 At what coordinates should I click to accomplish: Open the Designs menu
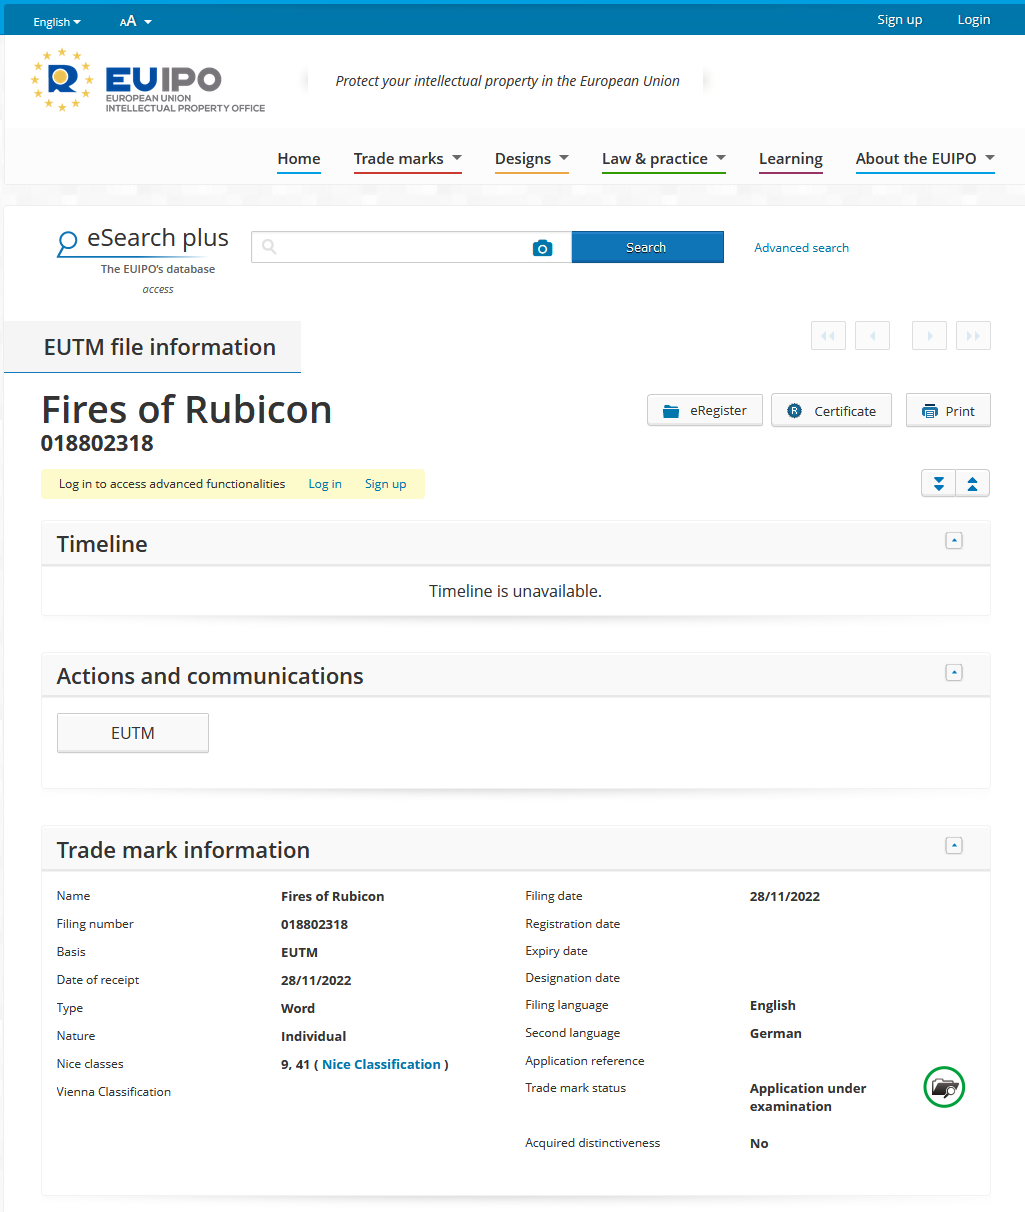(532, 159)
